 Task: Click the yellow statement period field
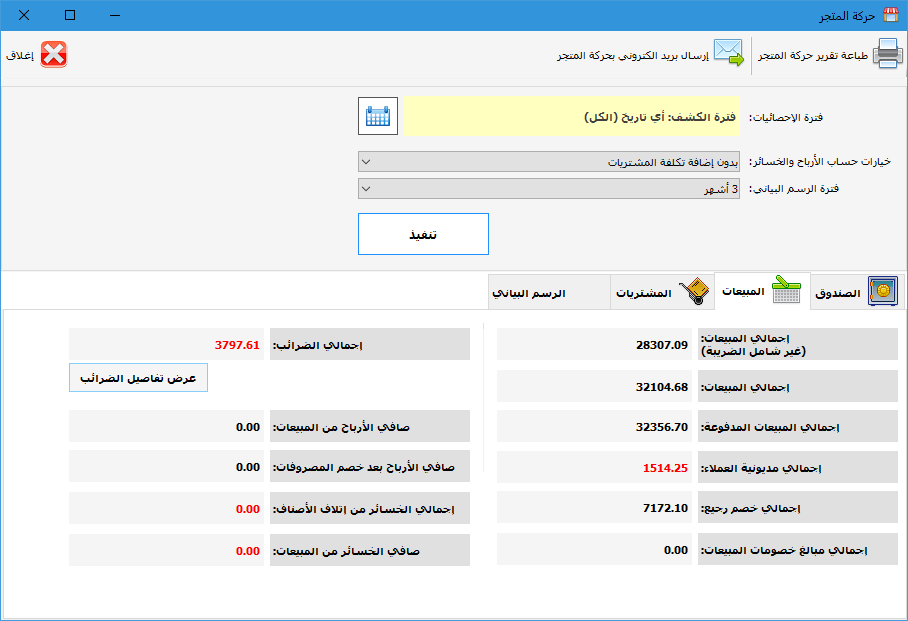tap(571, 117)
